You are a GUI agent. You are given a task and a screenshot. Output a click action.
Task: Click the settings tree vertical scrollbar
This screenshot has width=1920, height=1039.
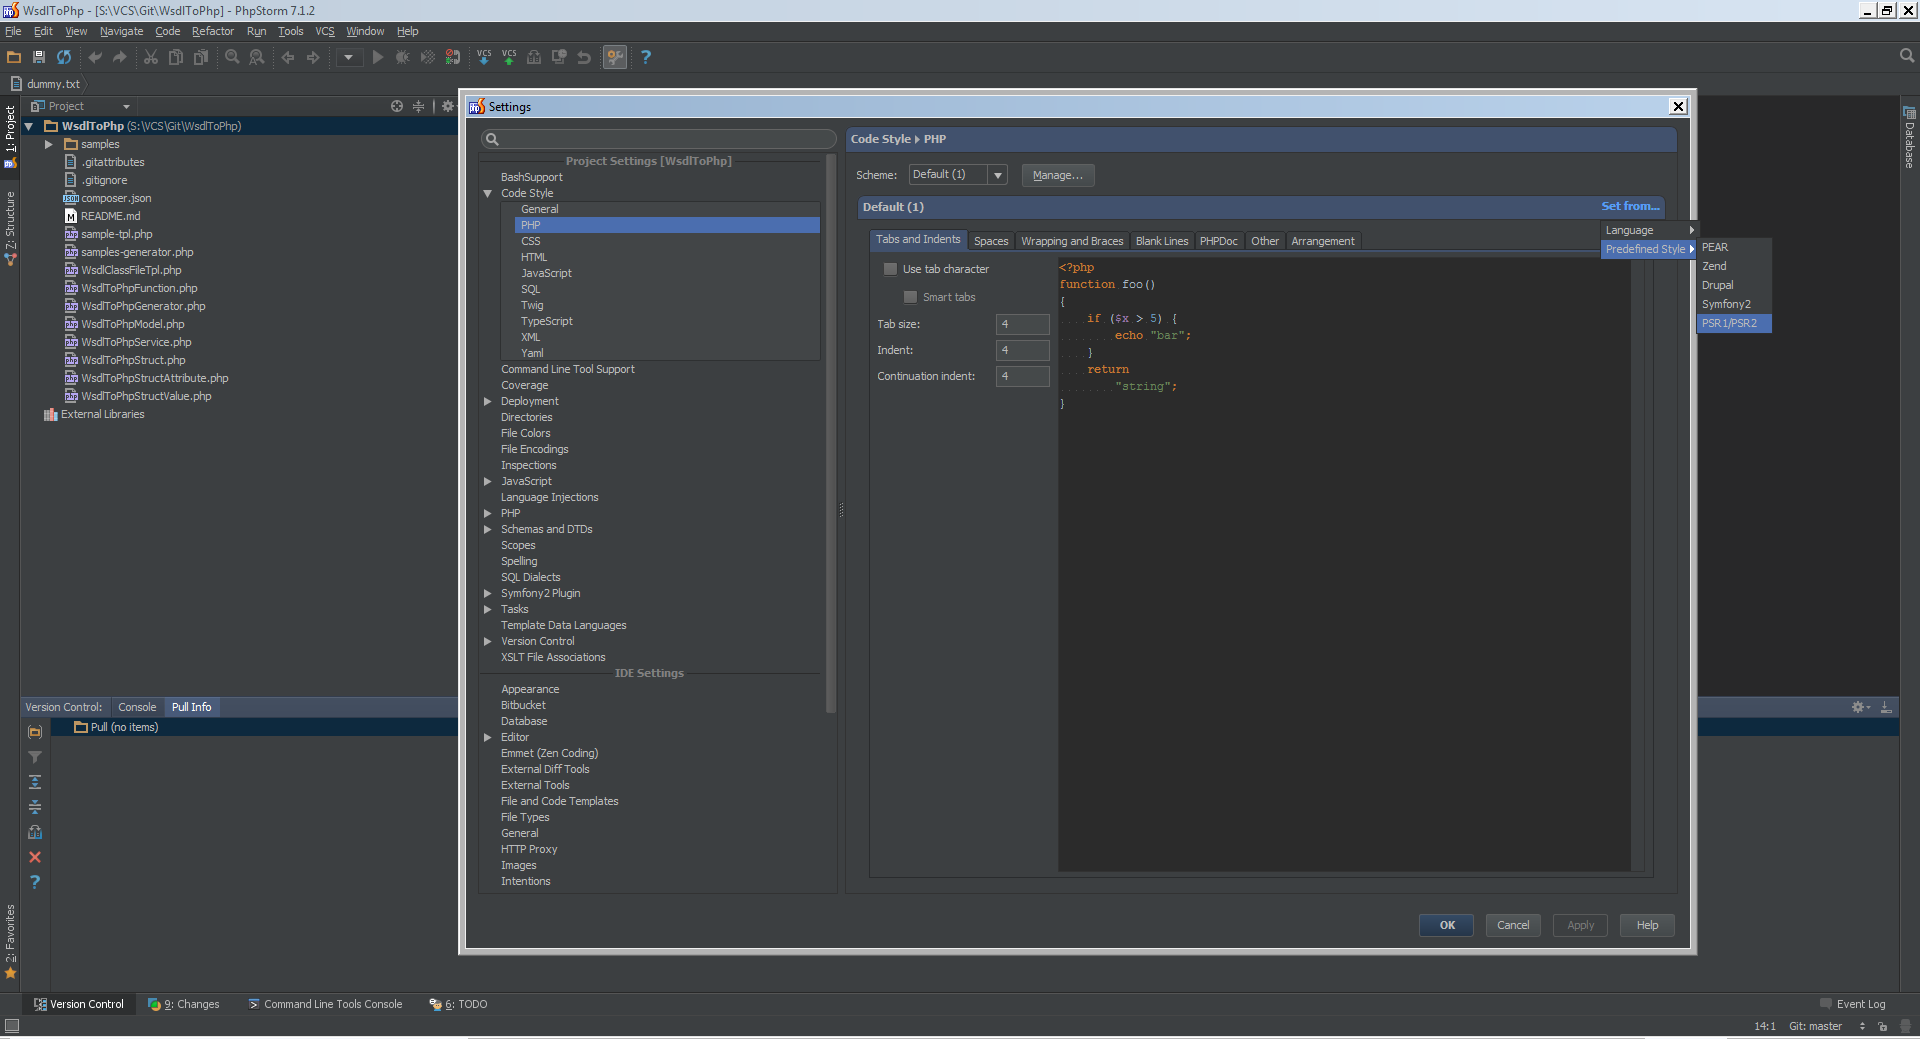tap(831, 433)
